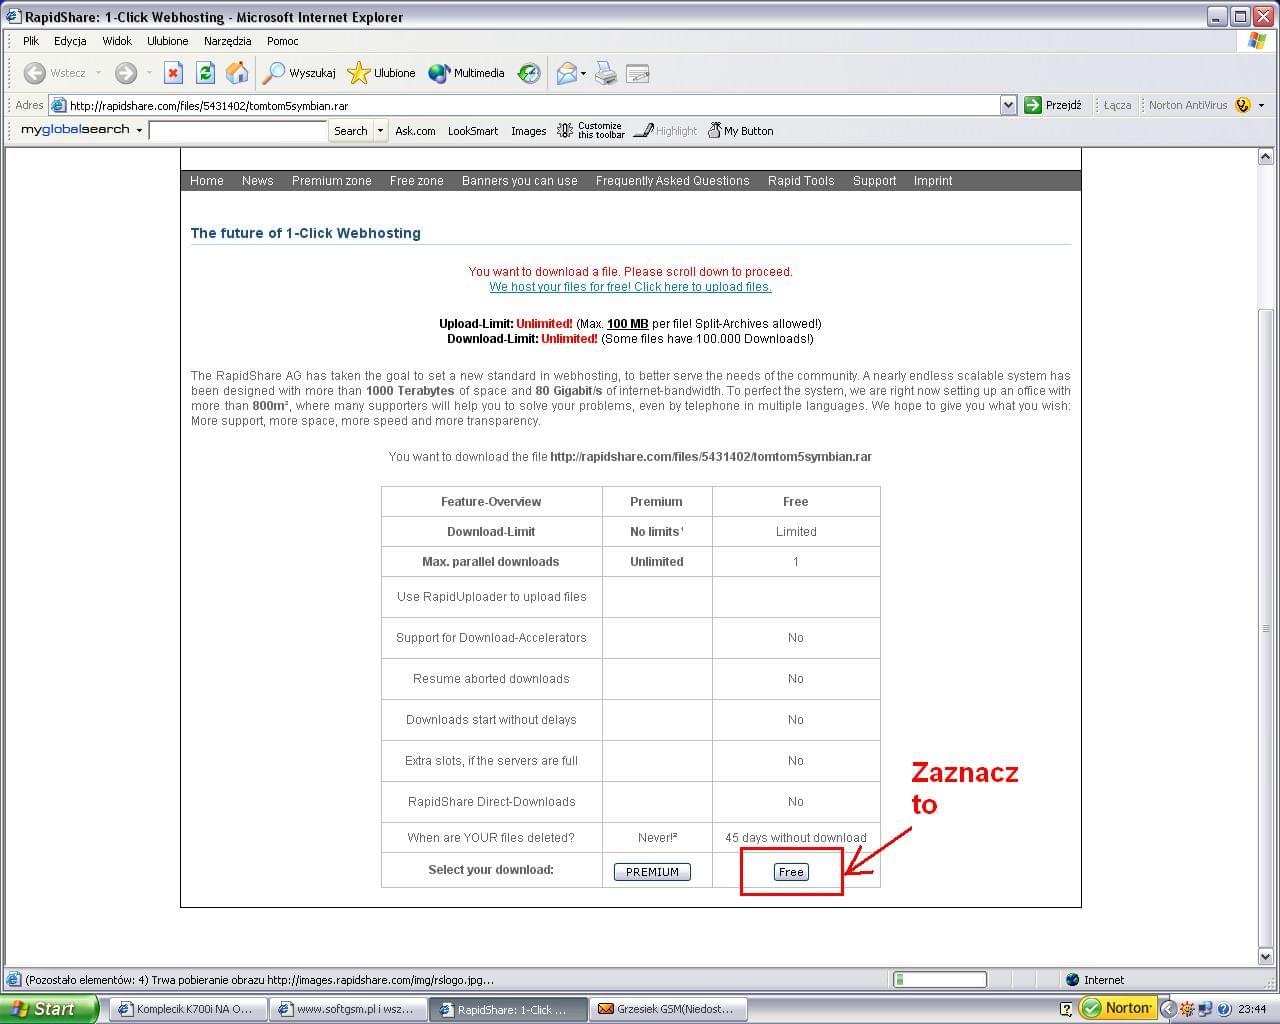
Task: Click the page load progress bar
Action: (939, 980)
